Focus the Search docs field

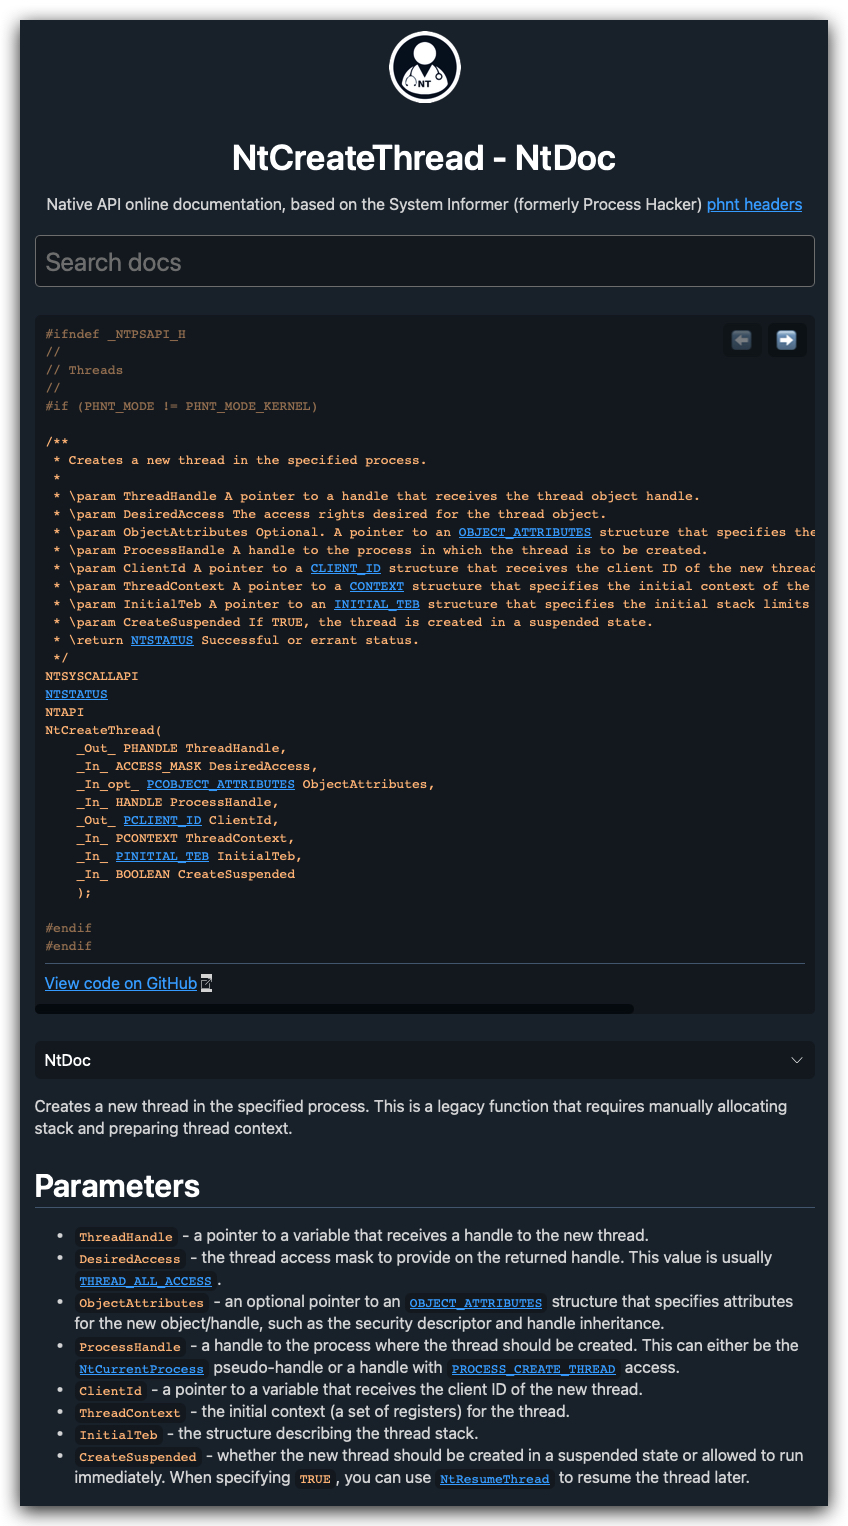[424, 261]
